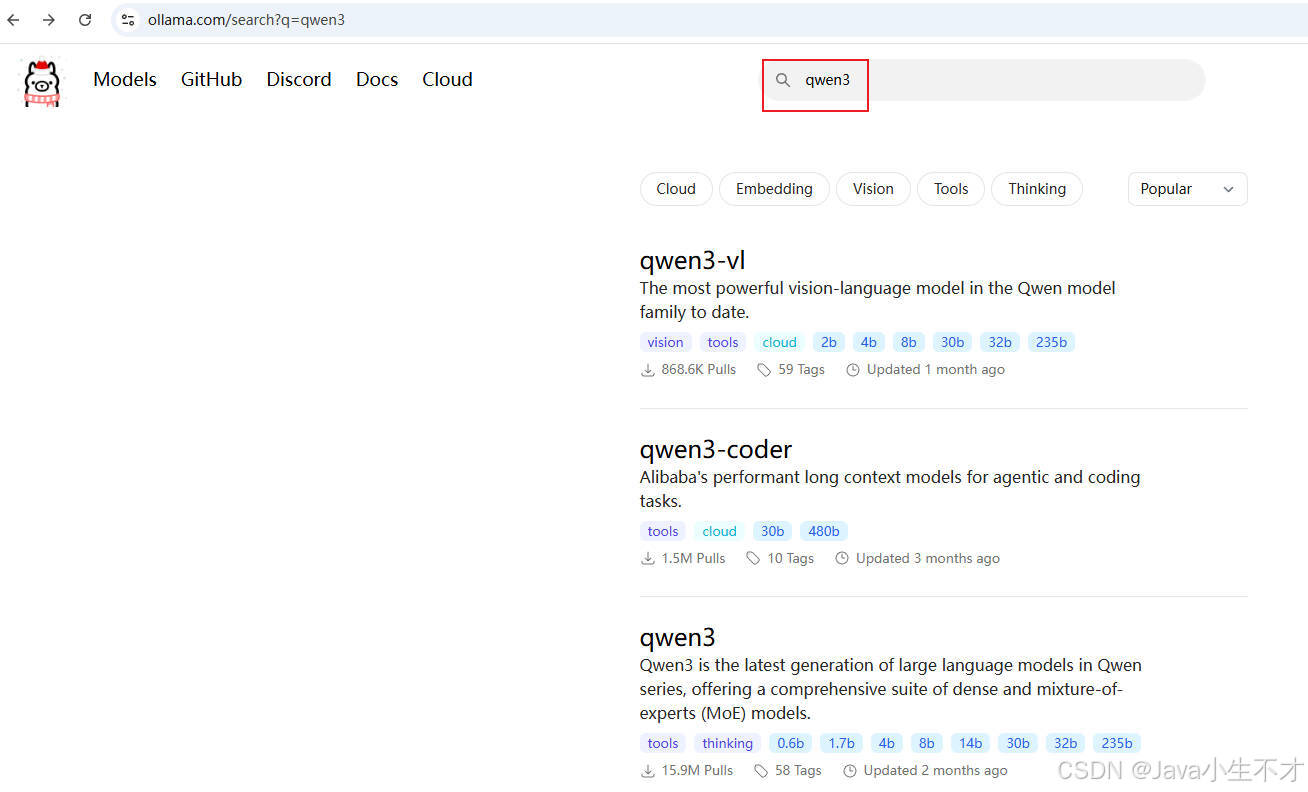The width and height of the screenshot is (1308, 792).
Task: Click the browser forward arrow
Action: coord(49,20)
